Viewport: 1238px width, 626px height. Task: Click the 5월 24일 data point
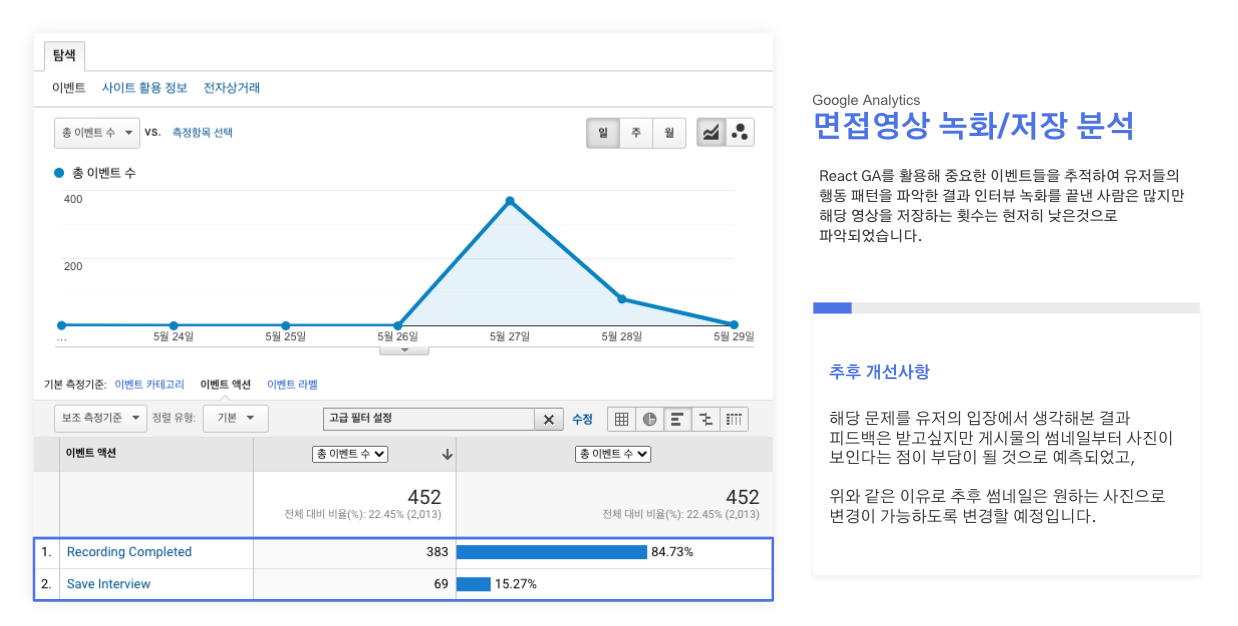tap(174, 325)
